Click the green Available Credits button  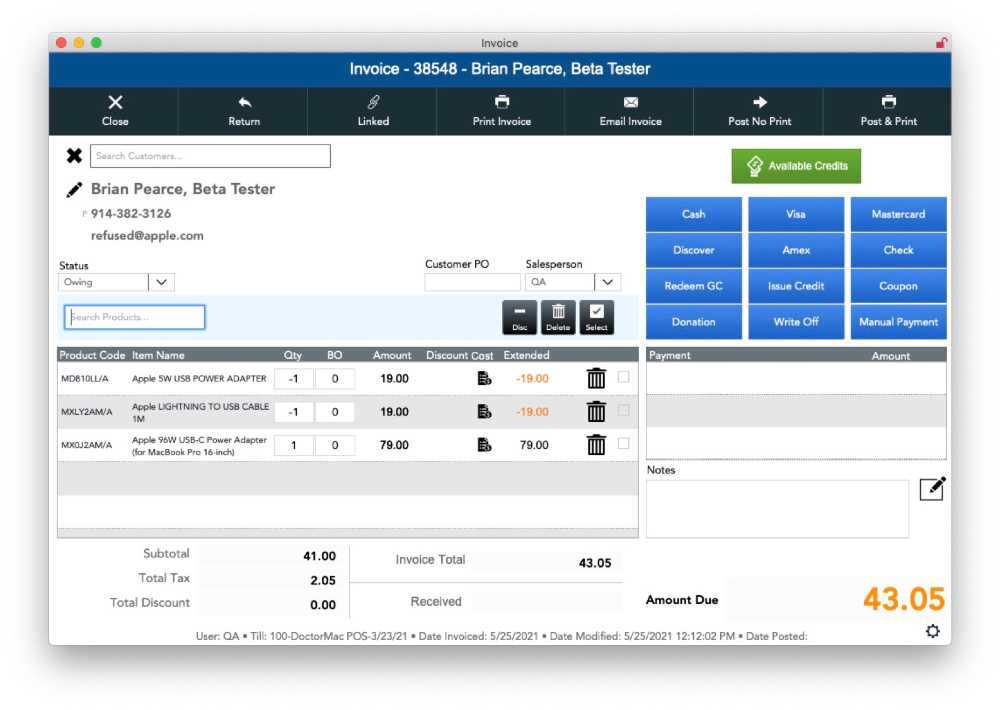796,166
